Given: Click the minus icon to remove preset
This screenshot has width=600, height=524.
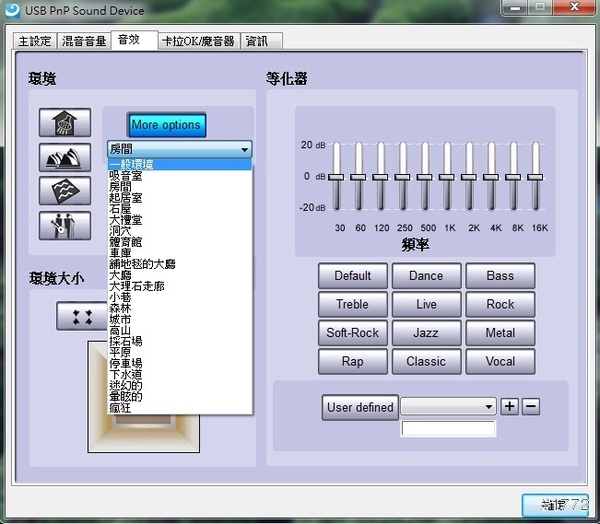Looking at the screenshot, I should point(531,407).
